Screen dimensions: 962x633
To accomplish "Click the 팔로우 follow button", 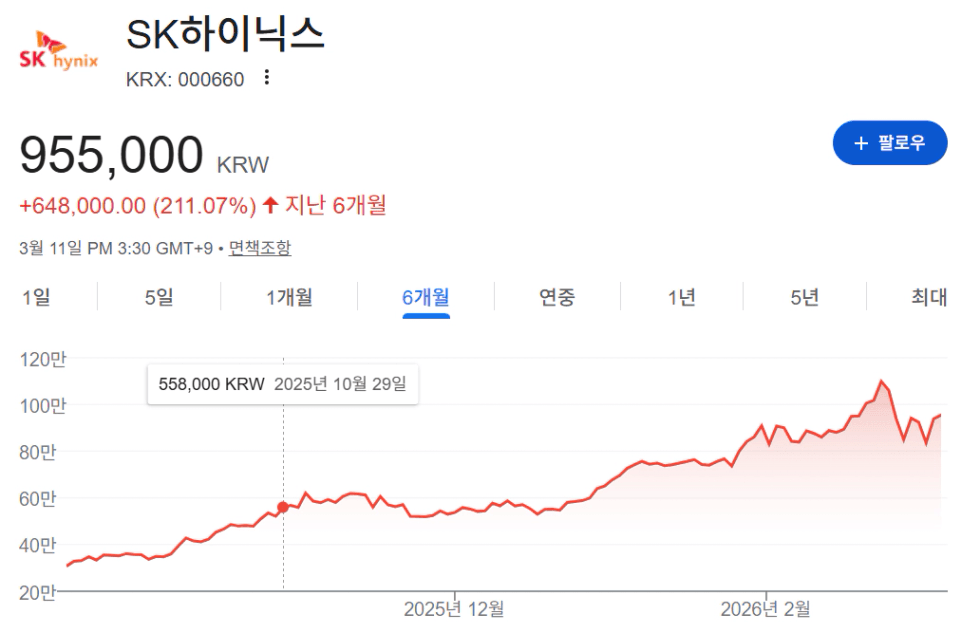I will (x=889, y=143).
